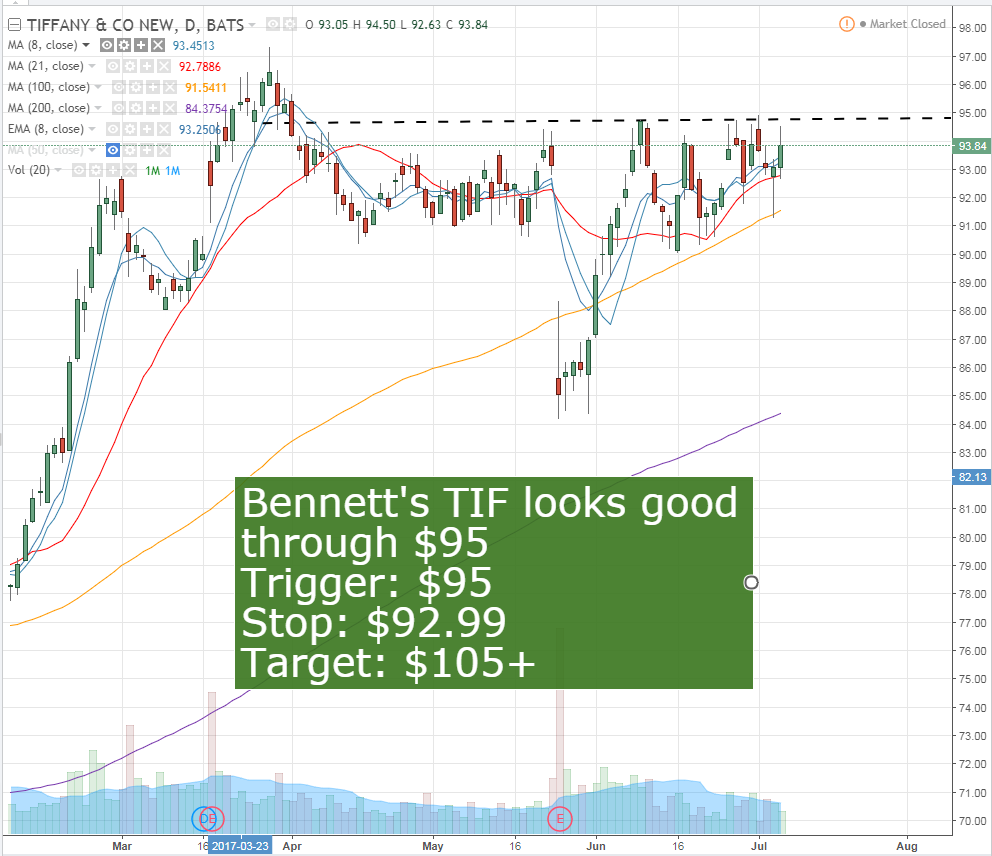Open EMA (8, close) settings gear

130,129
